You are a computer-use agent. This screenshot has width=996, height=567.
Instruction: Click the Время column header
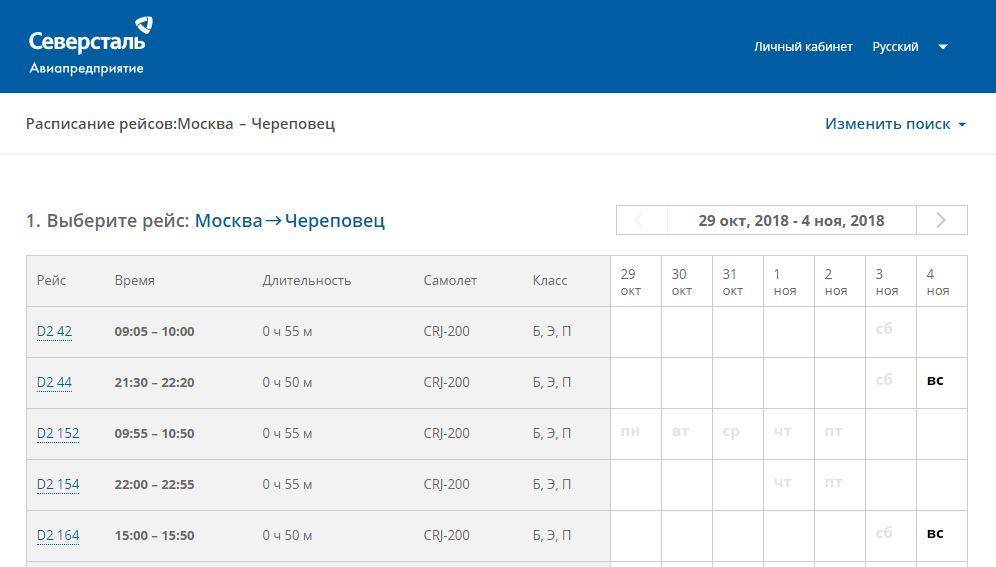click(x=135, y=280)
